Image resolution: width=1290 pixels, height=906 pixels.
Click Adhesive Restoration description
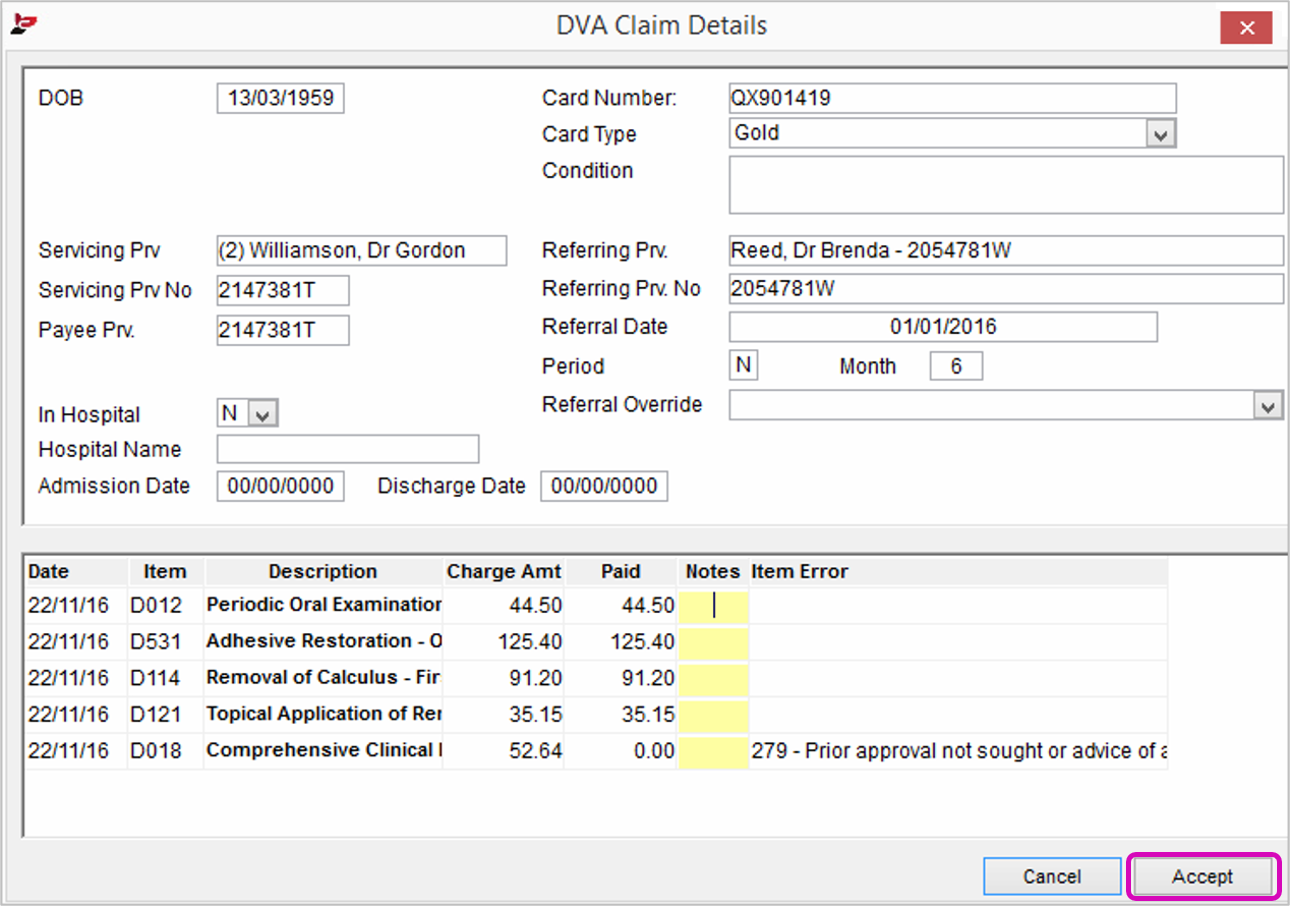click(x=324, y=641)
